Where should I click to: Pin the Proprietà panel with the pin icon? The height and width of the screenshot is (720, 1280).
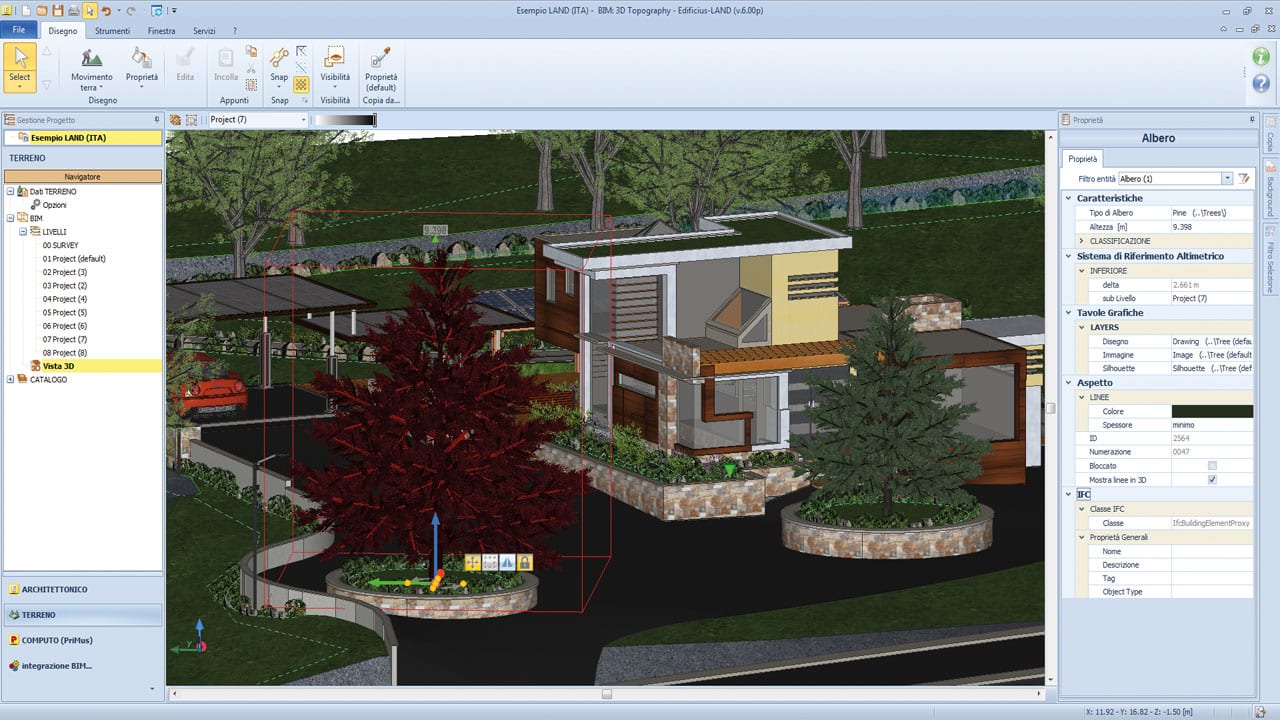(x=1251, y=119)
